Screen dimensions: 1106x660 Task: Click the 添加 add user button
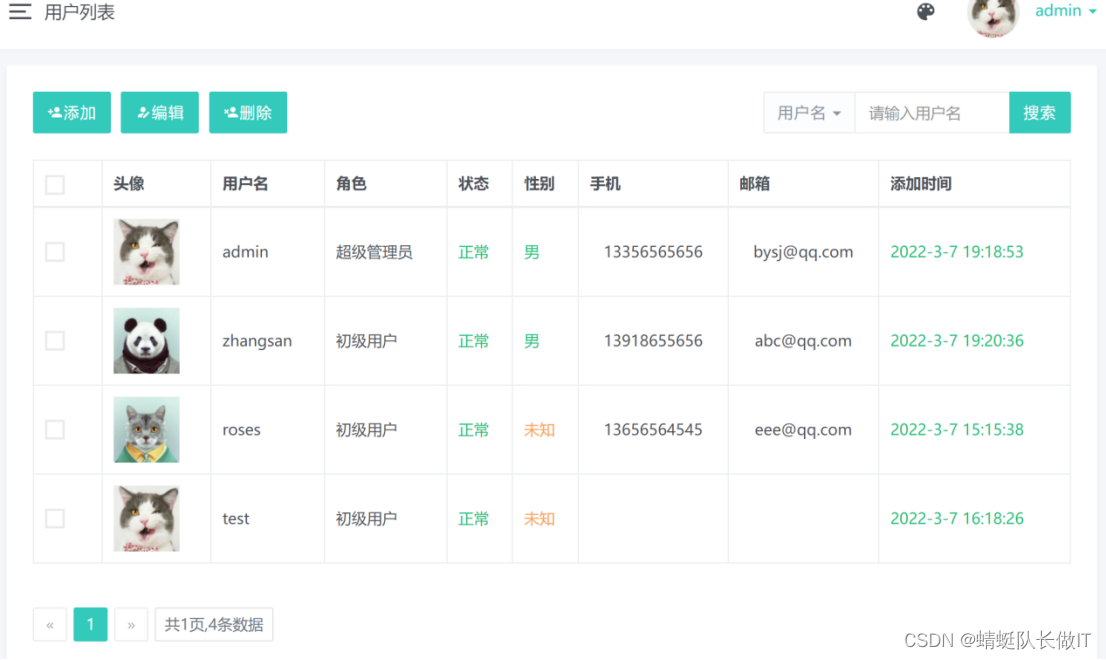pyautogui.click(x=72, y=112)
